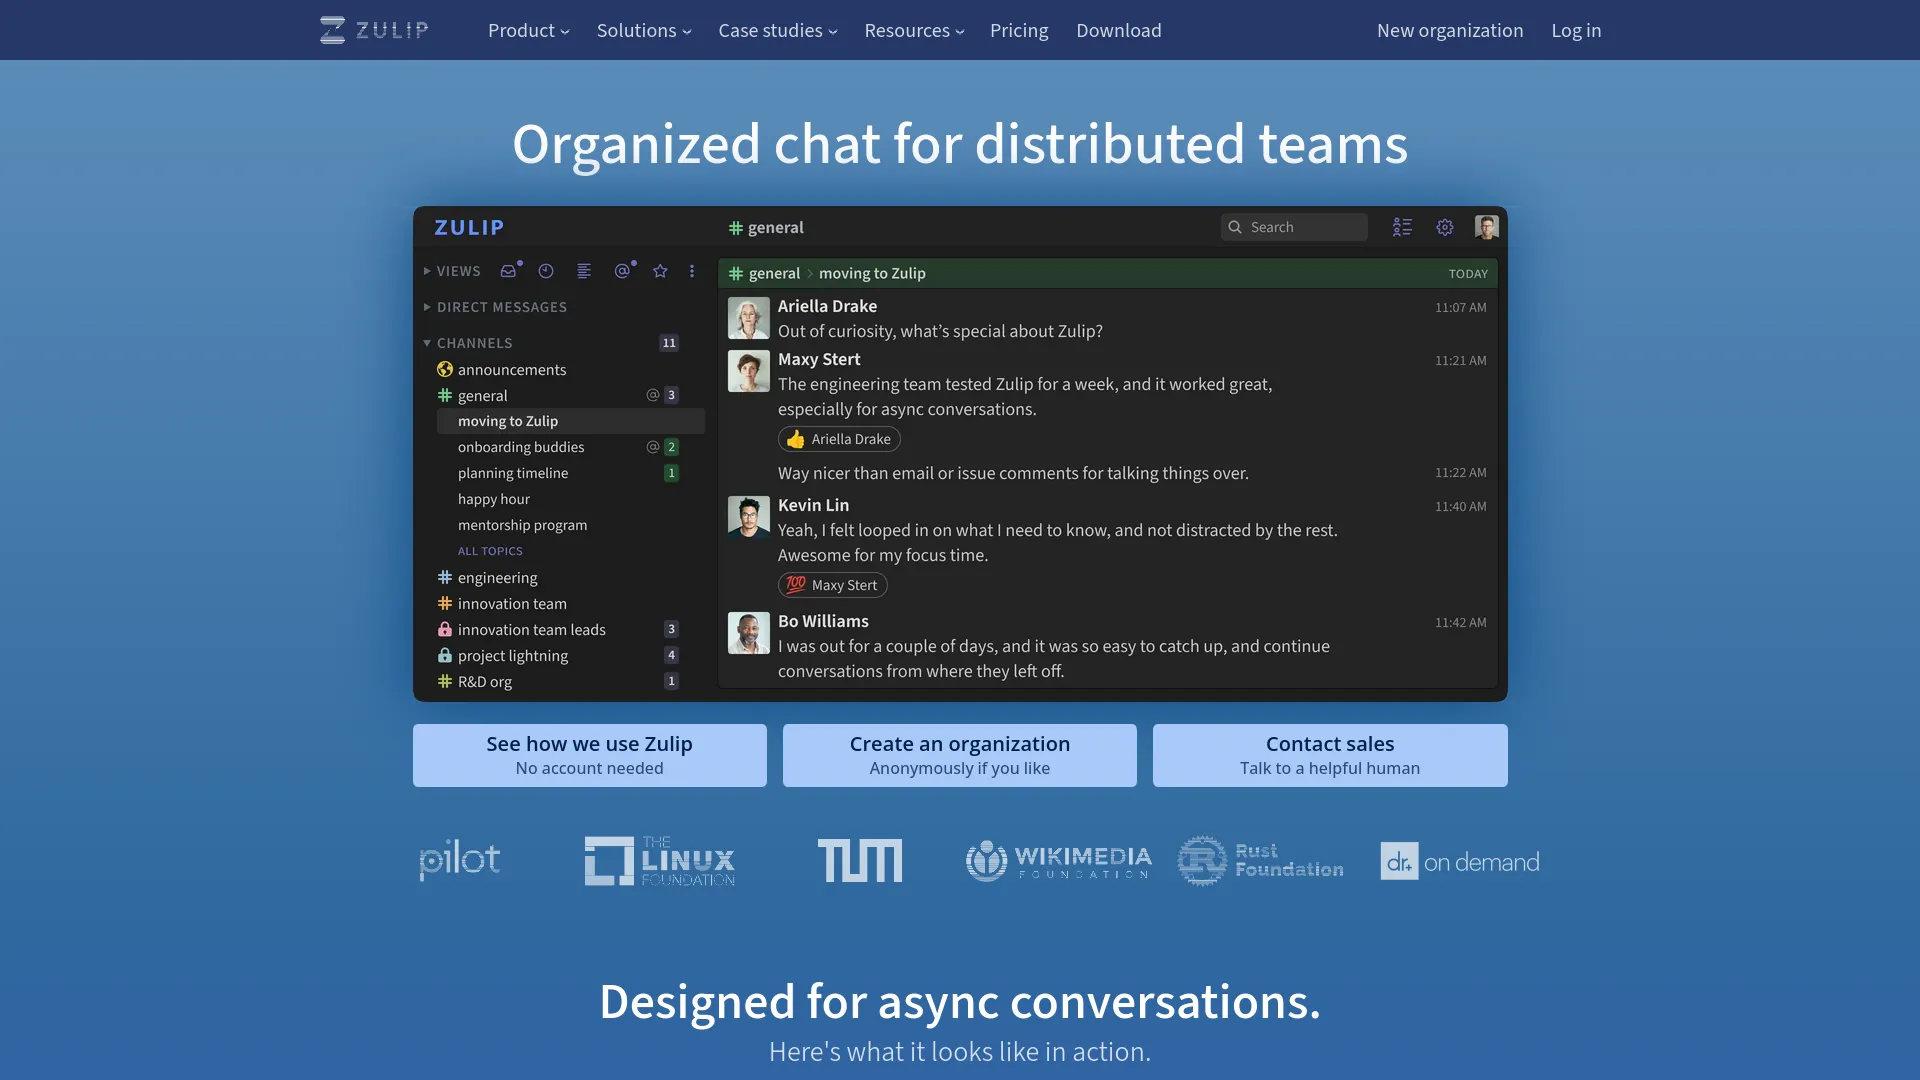
Task: Click the views more-options kebab icon
Action: click(692, 271)
